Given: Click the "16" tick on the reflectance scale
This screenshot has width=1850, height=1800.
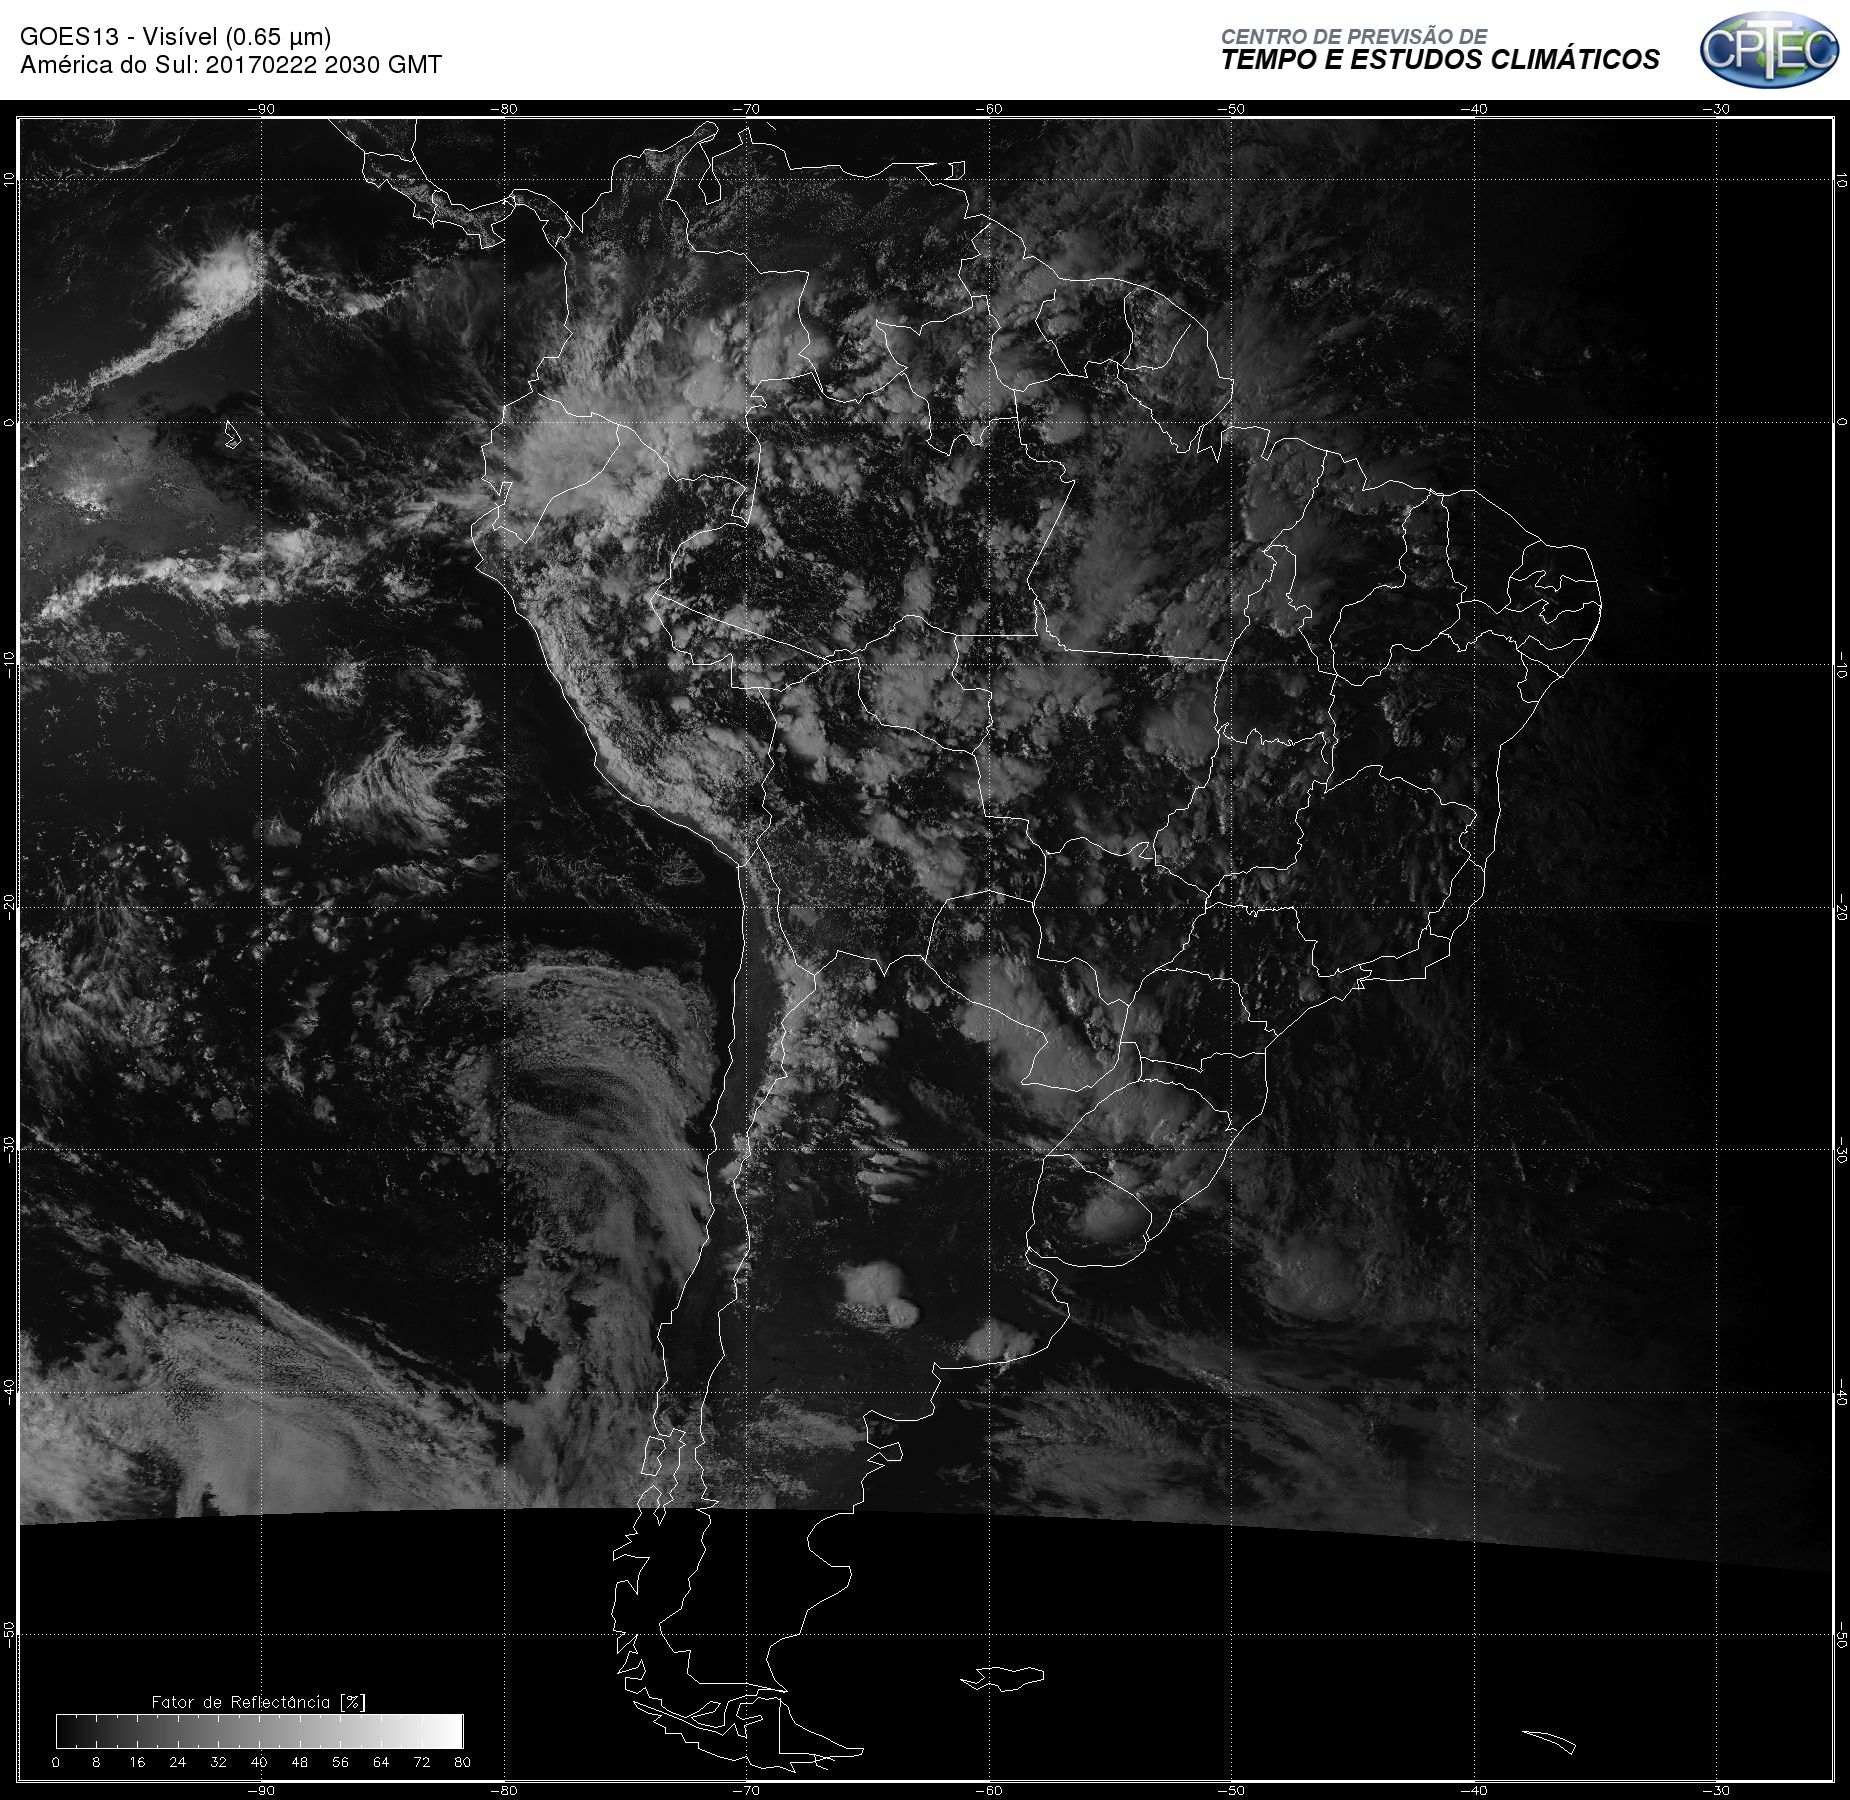Looking at the screenshot, I should 137,1762.
